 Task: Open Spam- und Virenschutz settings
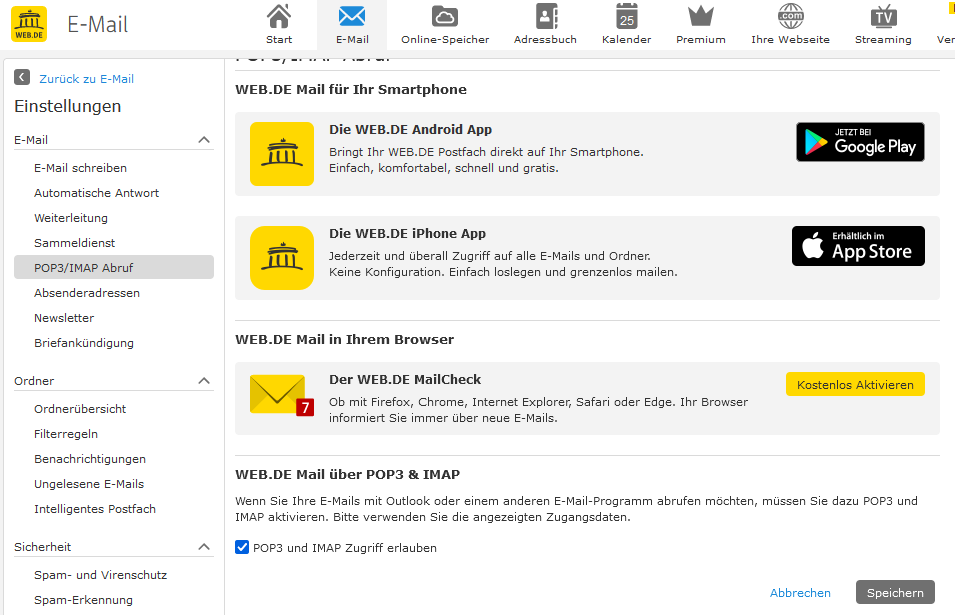[100, 575]
